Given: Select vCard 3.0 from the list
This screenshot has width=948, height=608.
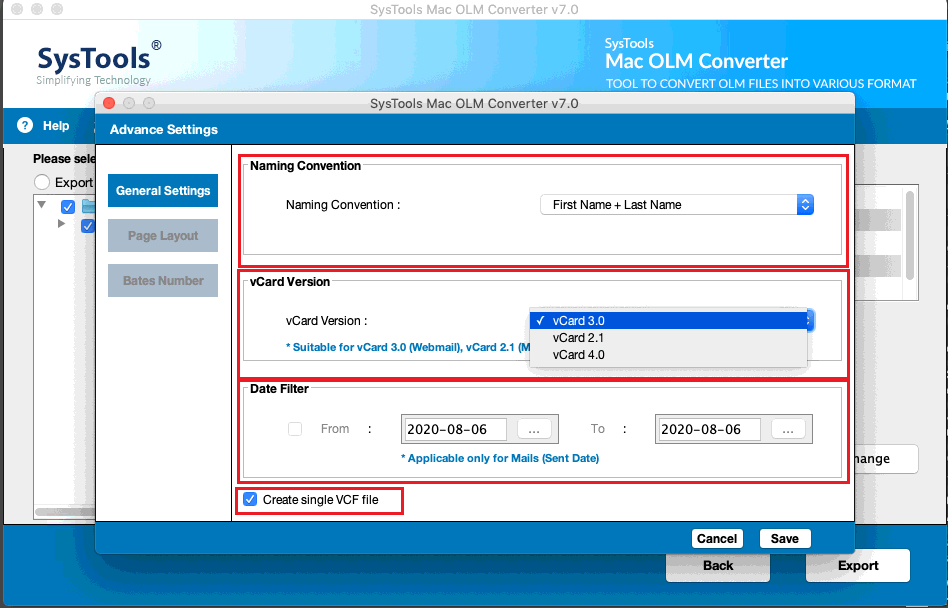Looking at the screenshot, I should point(668,321).
